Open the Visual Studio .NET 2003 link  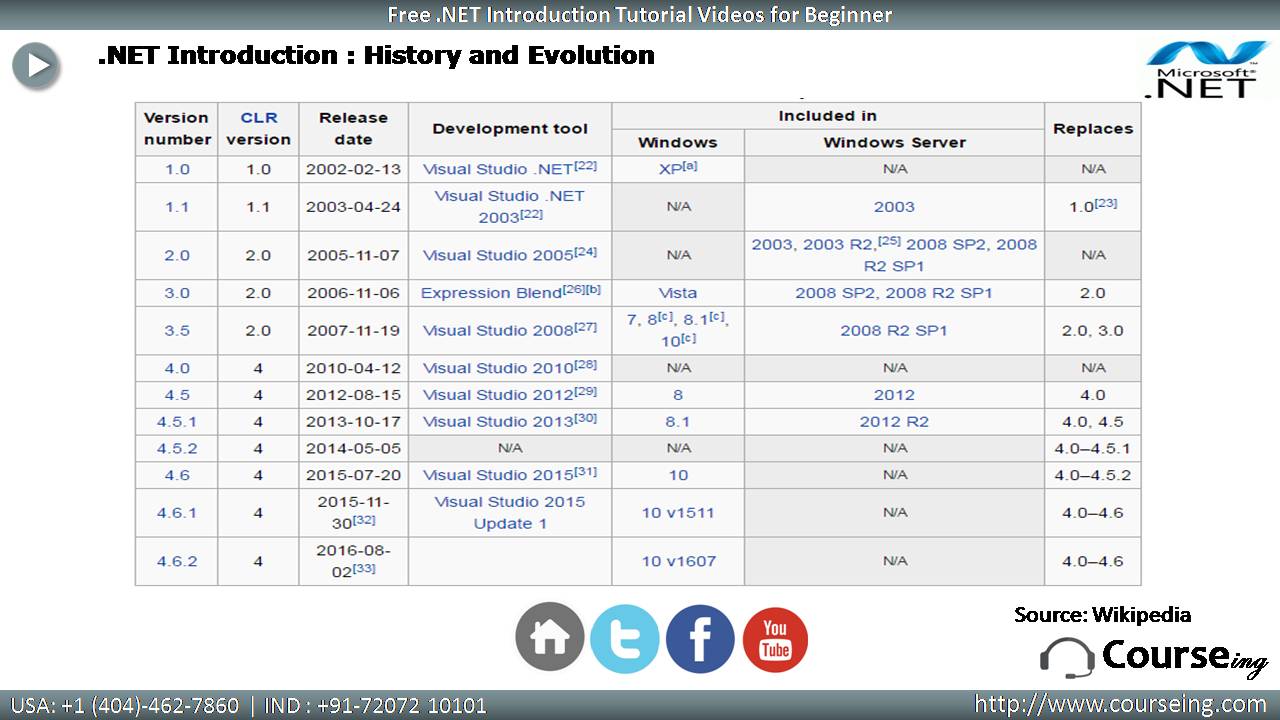510,207
